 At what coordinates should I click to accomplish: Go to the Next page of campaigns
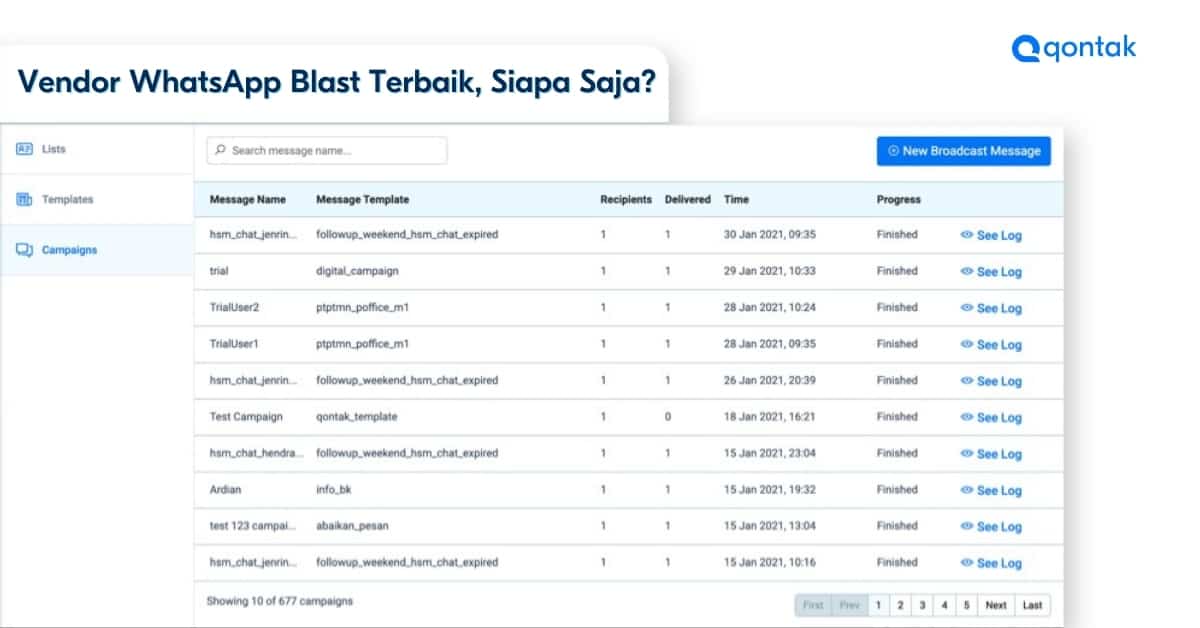point(995,605)
